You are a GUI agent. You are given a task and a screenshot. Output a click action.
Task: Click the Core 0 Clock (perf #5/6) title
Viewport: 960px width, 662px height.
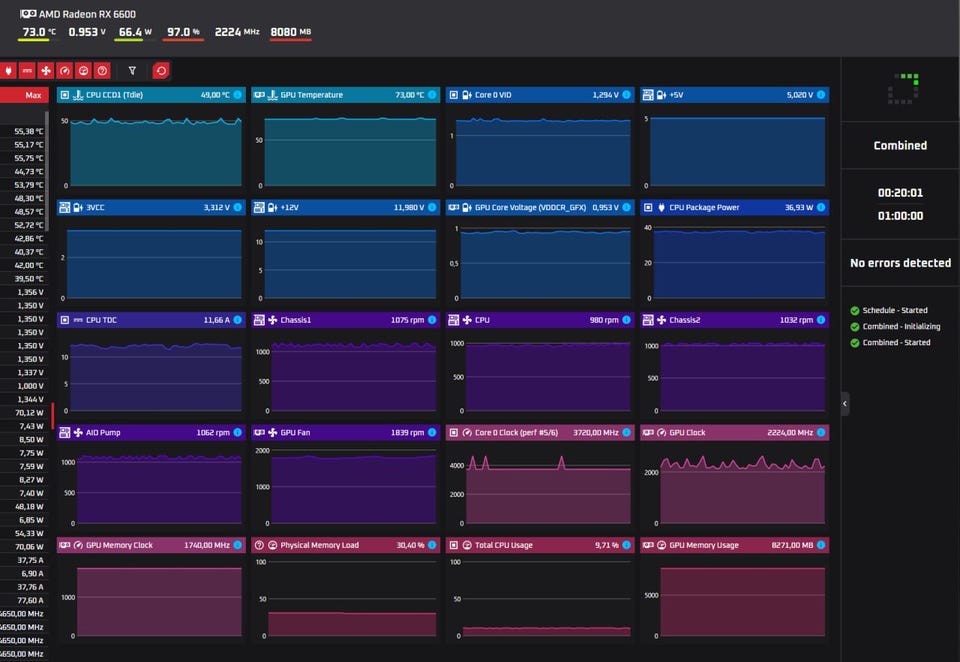point(516,432)
